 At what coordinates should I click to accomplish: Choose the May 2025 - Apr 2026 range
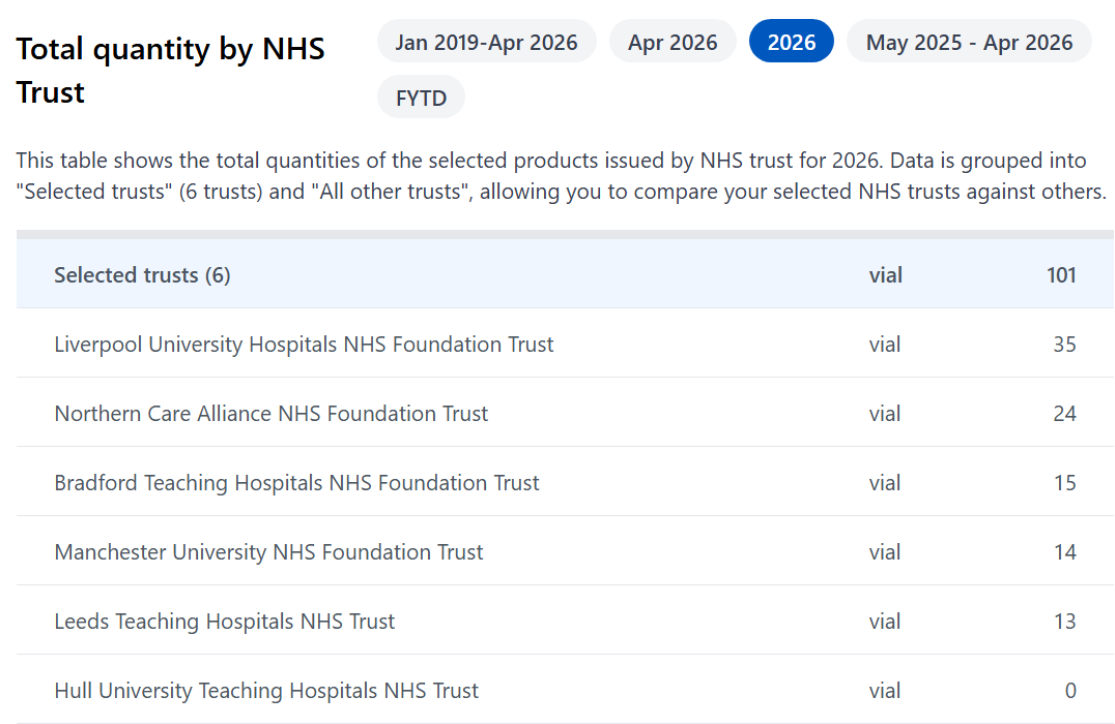coord(969,42)
